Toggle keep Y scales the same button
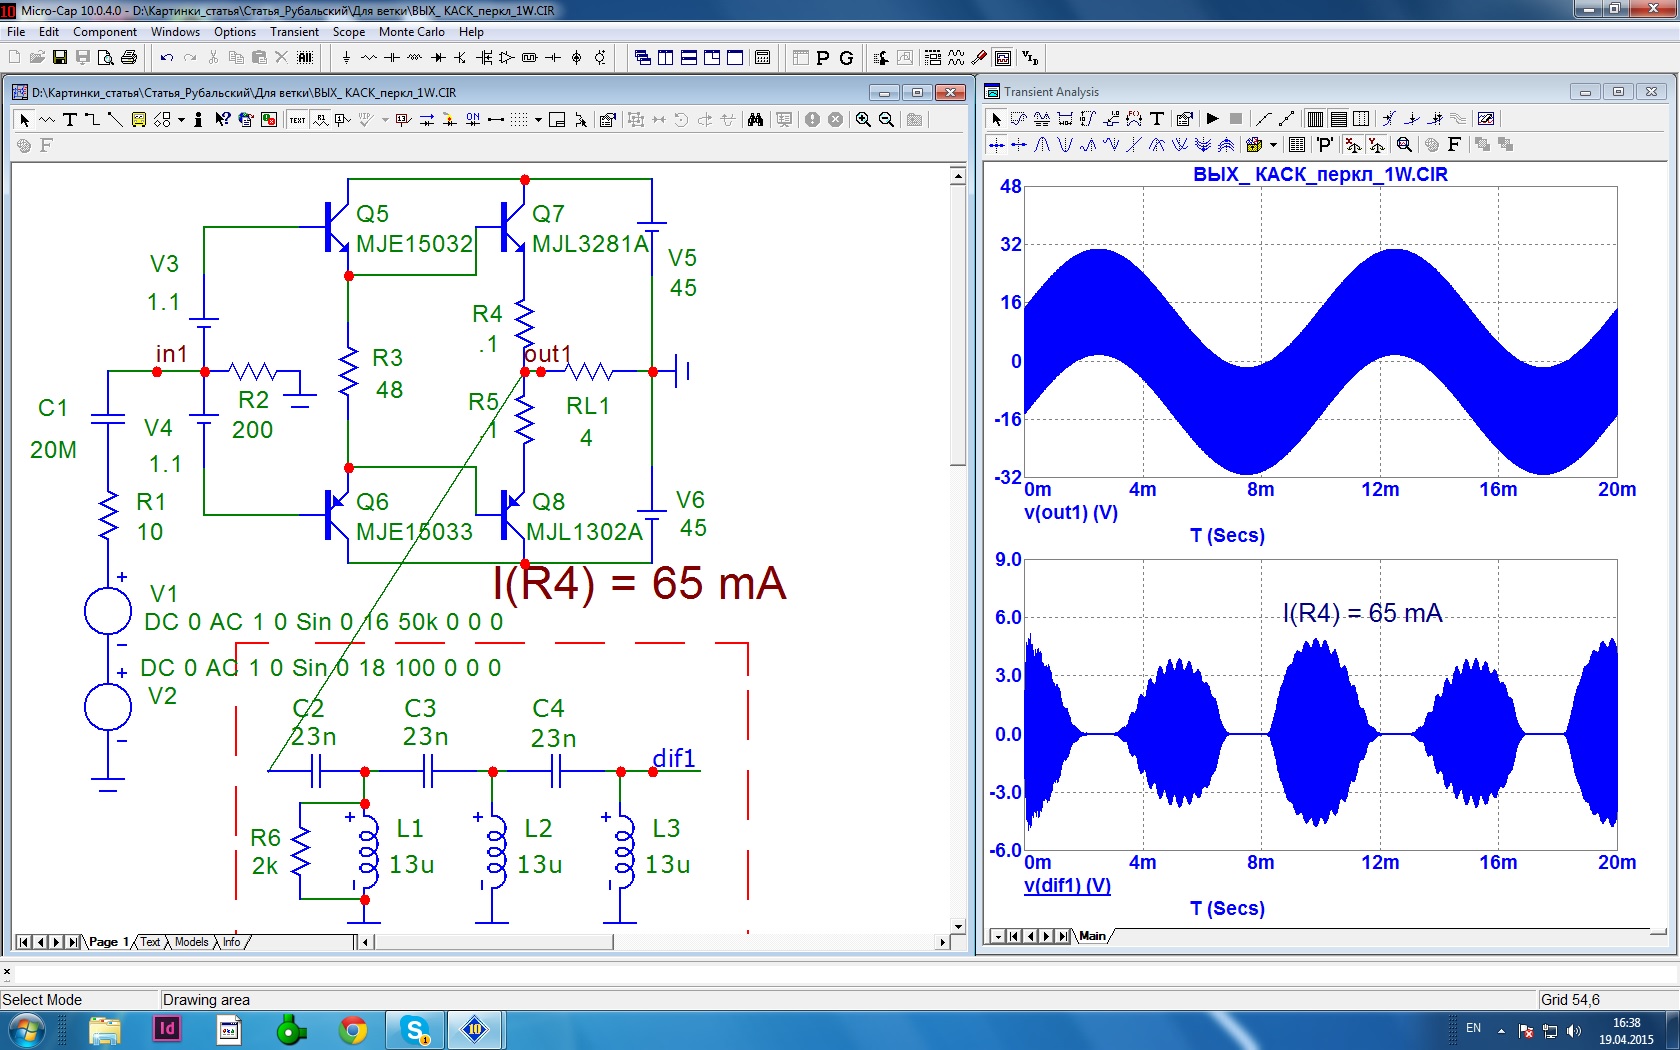 coord(1376,145)
